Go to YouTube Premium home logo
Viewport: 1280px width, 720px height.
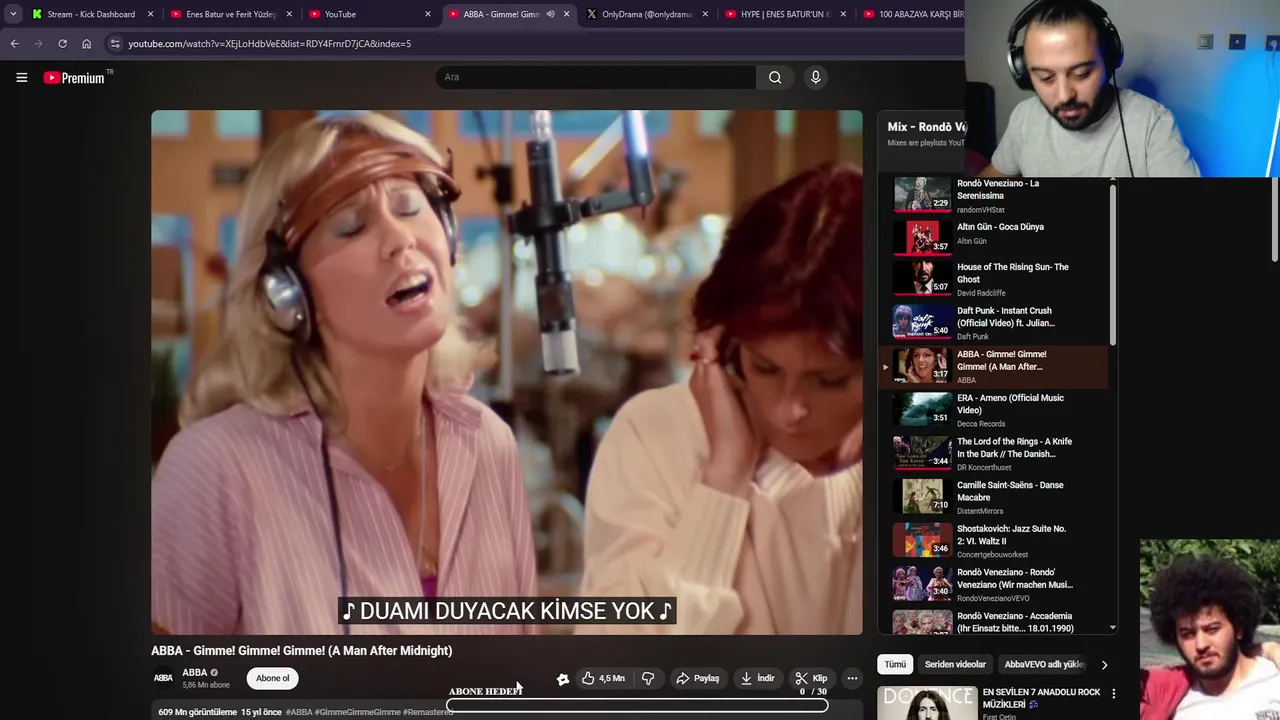point(76,77)
